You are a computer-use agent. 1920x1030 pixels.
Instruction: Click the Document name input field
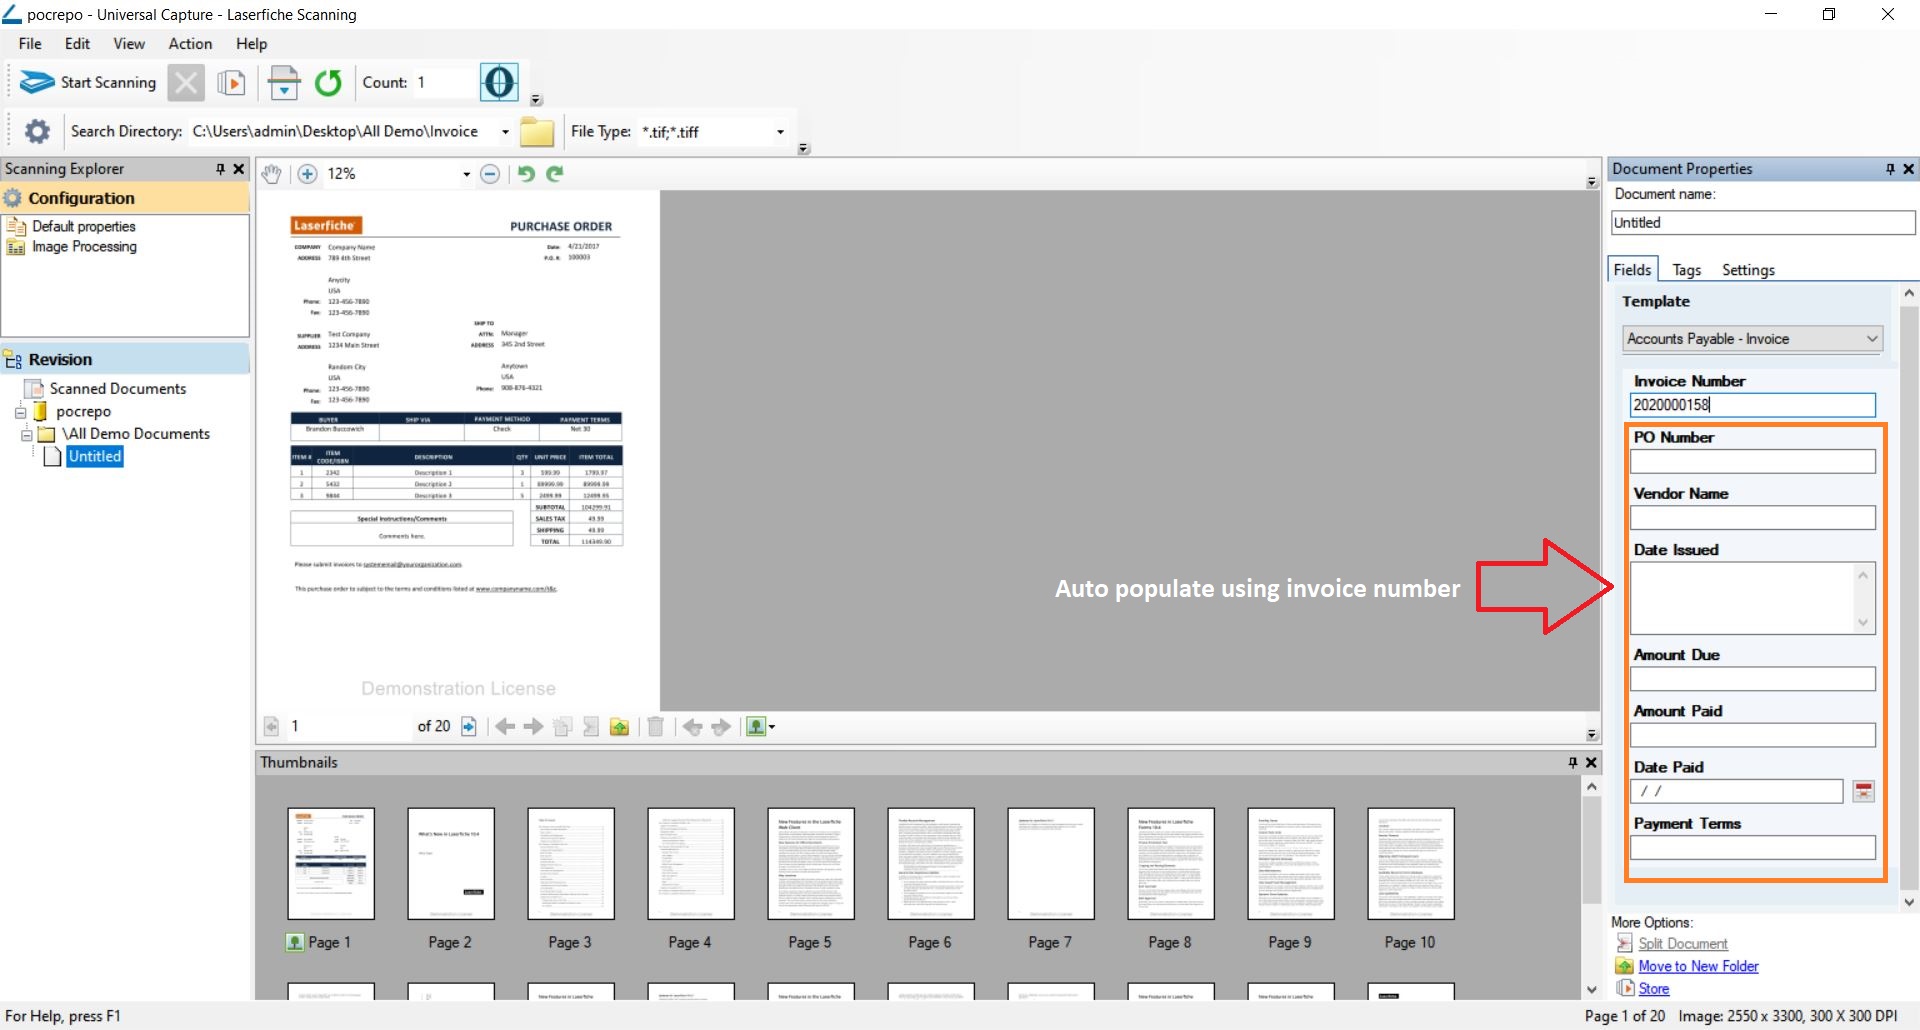click(1763, 223)
